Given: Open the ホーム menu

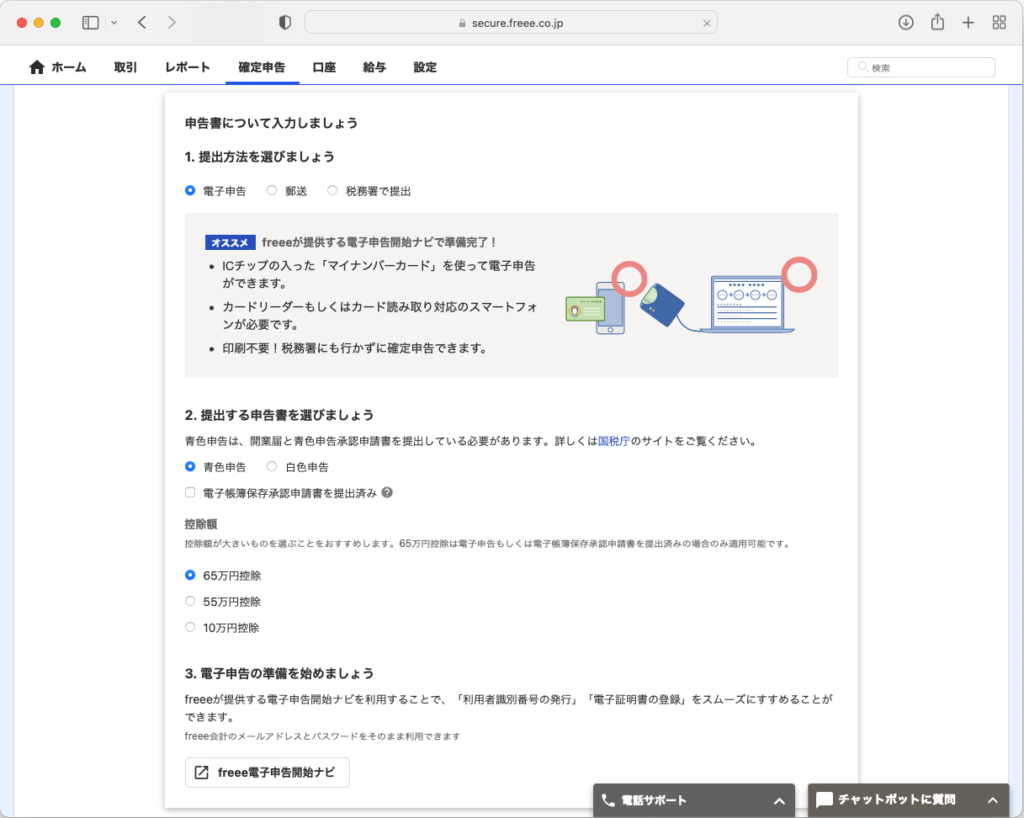Looking at the screenshot, I should [58, 67].
